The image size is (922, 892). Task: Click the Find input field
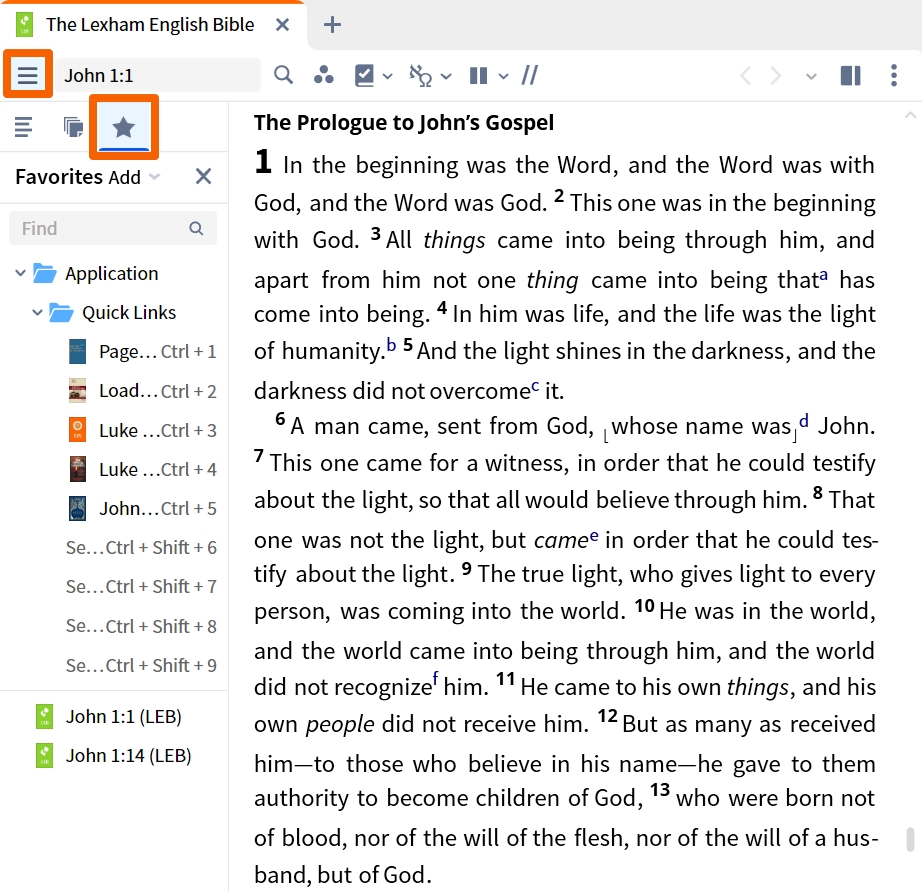(x=113, y=228)
